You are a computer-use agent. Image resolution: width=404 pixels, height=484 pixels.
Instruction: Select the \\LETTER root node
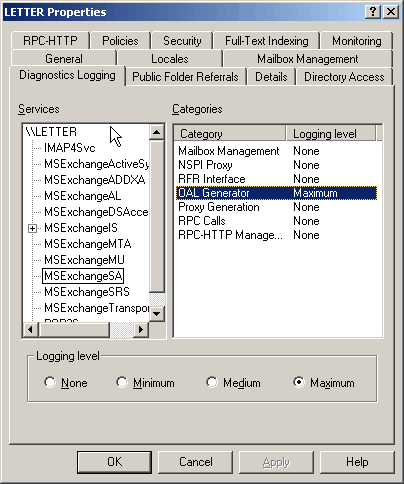pos(51,132)
